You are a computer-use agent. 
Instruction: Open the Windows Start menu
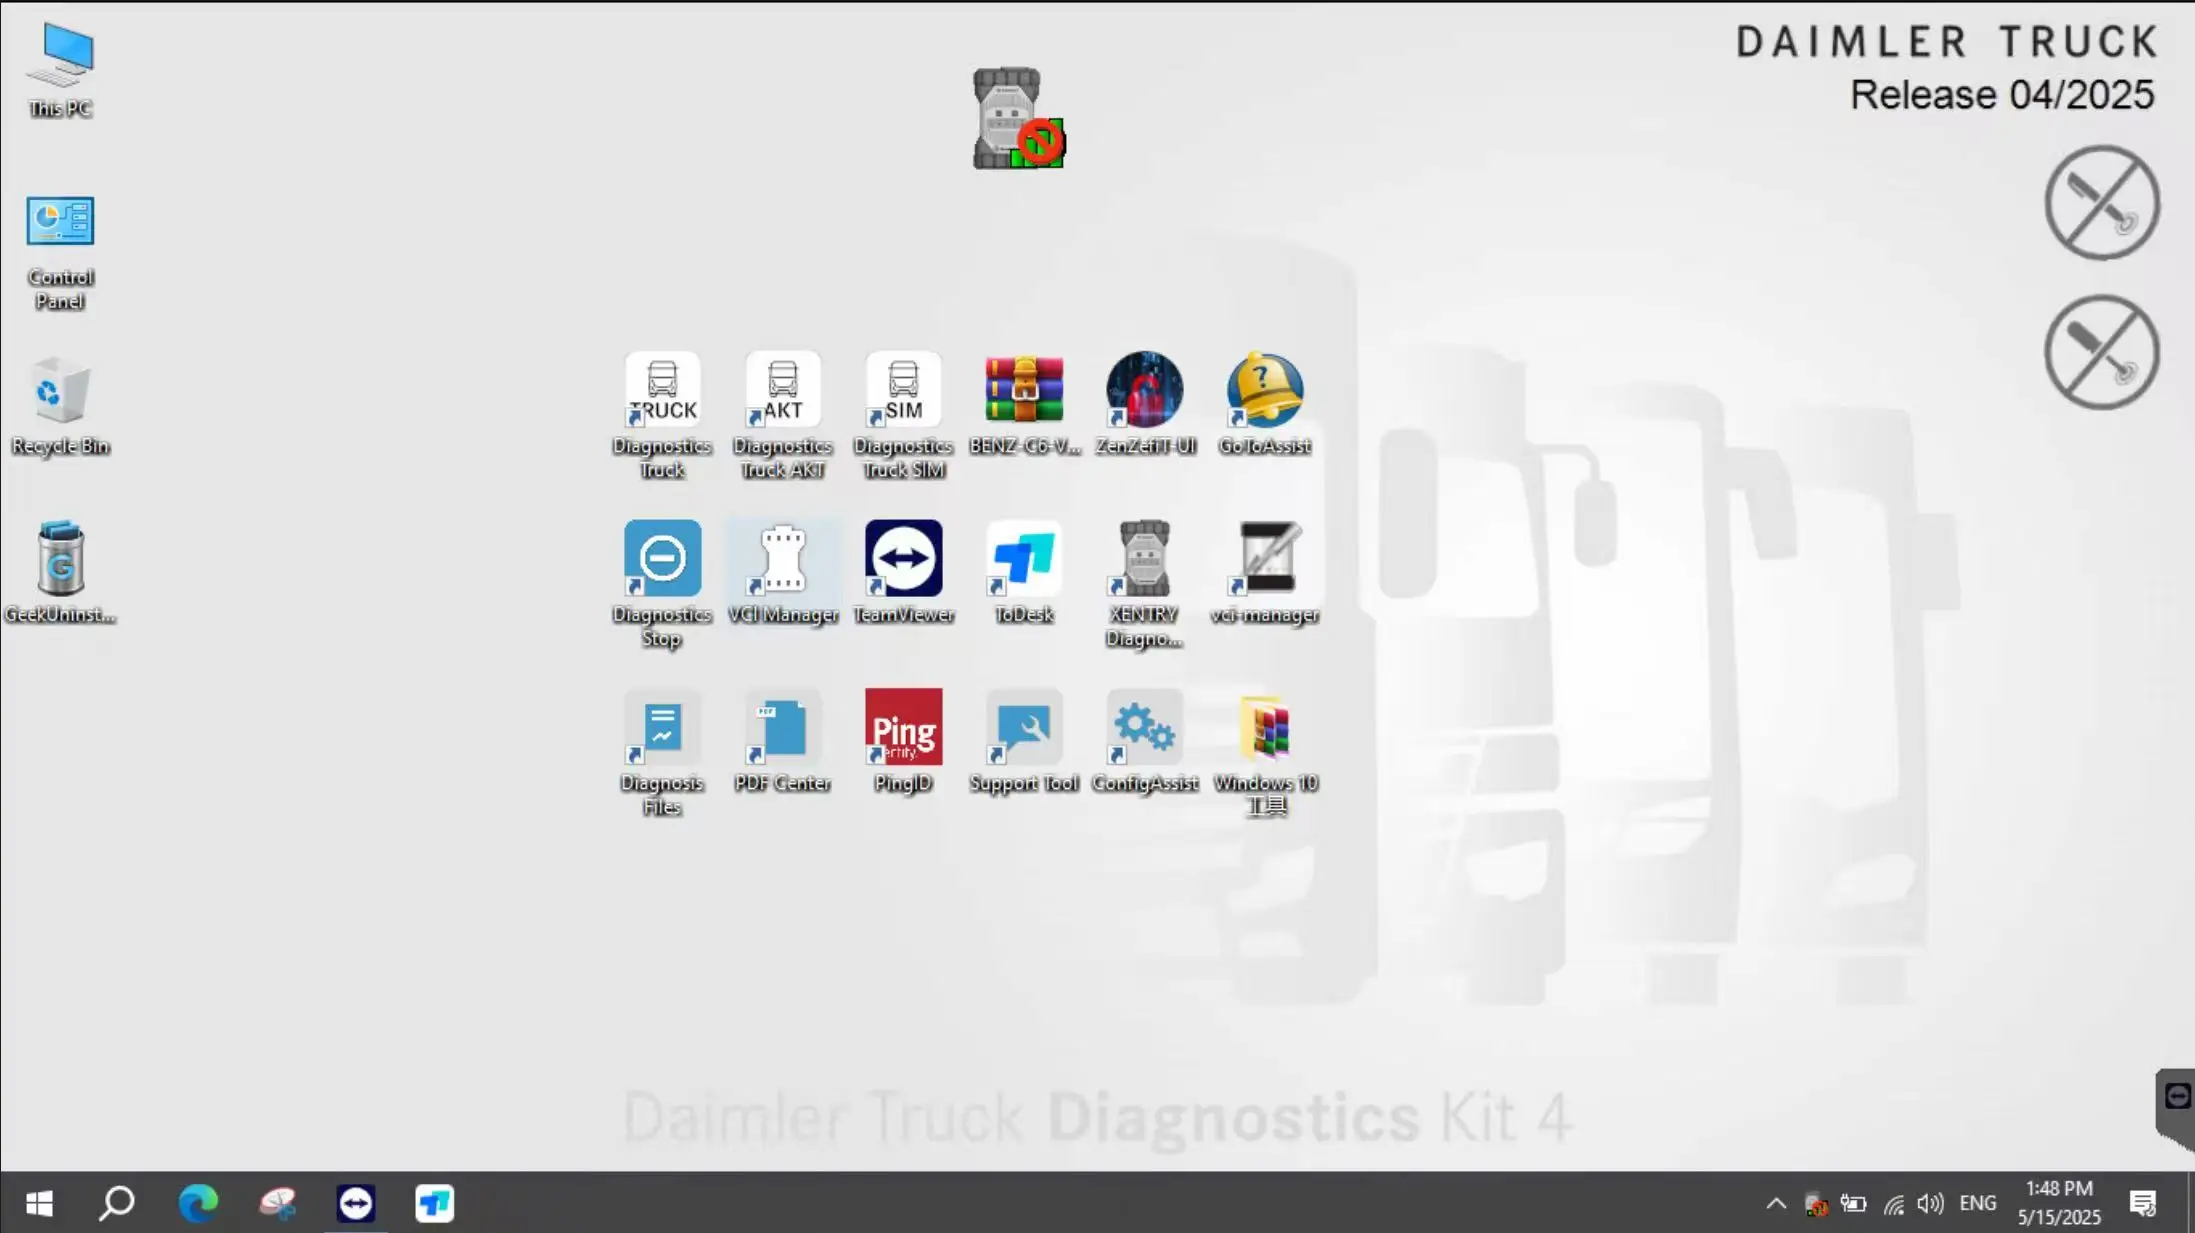pos(39,1203)
